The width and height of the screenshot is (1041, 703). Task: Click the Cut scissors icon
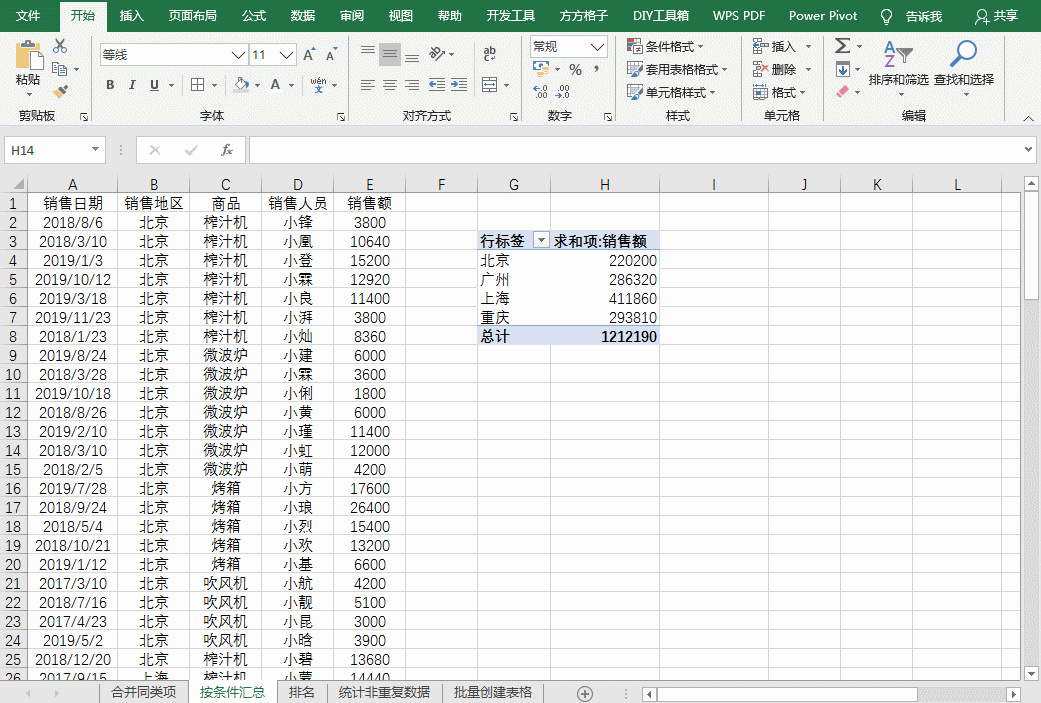pos(60,46)
